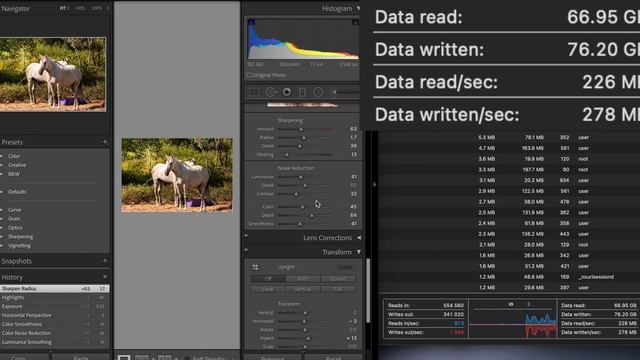The height and width of the screenshot is (360, 640).
Task: Collapse the Transform panel
Action: 359,252
